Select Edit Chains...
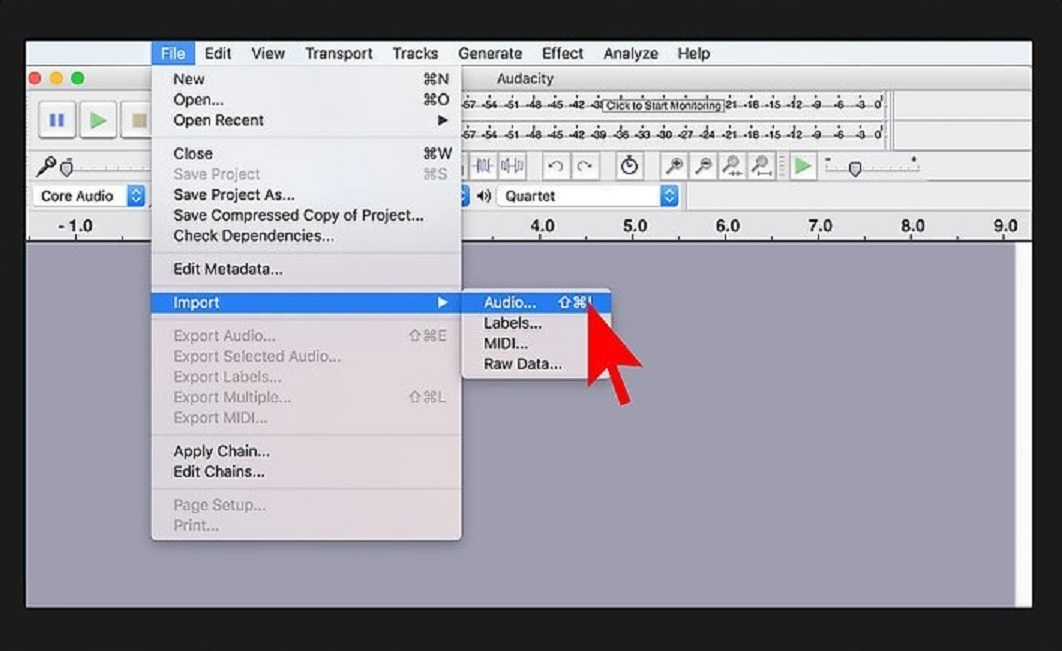 [306, 471]
